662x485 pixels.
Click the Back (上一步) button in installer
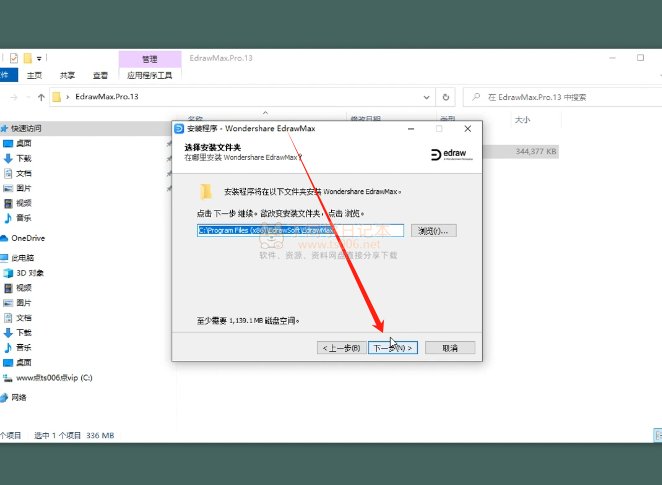[x=341, y=348]
